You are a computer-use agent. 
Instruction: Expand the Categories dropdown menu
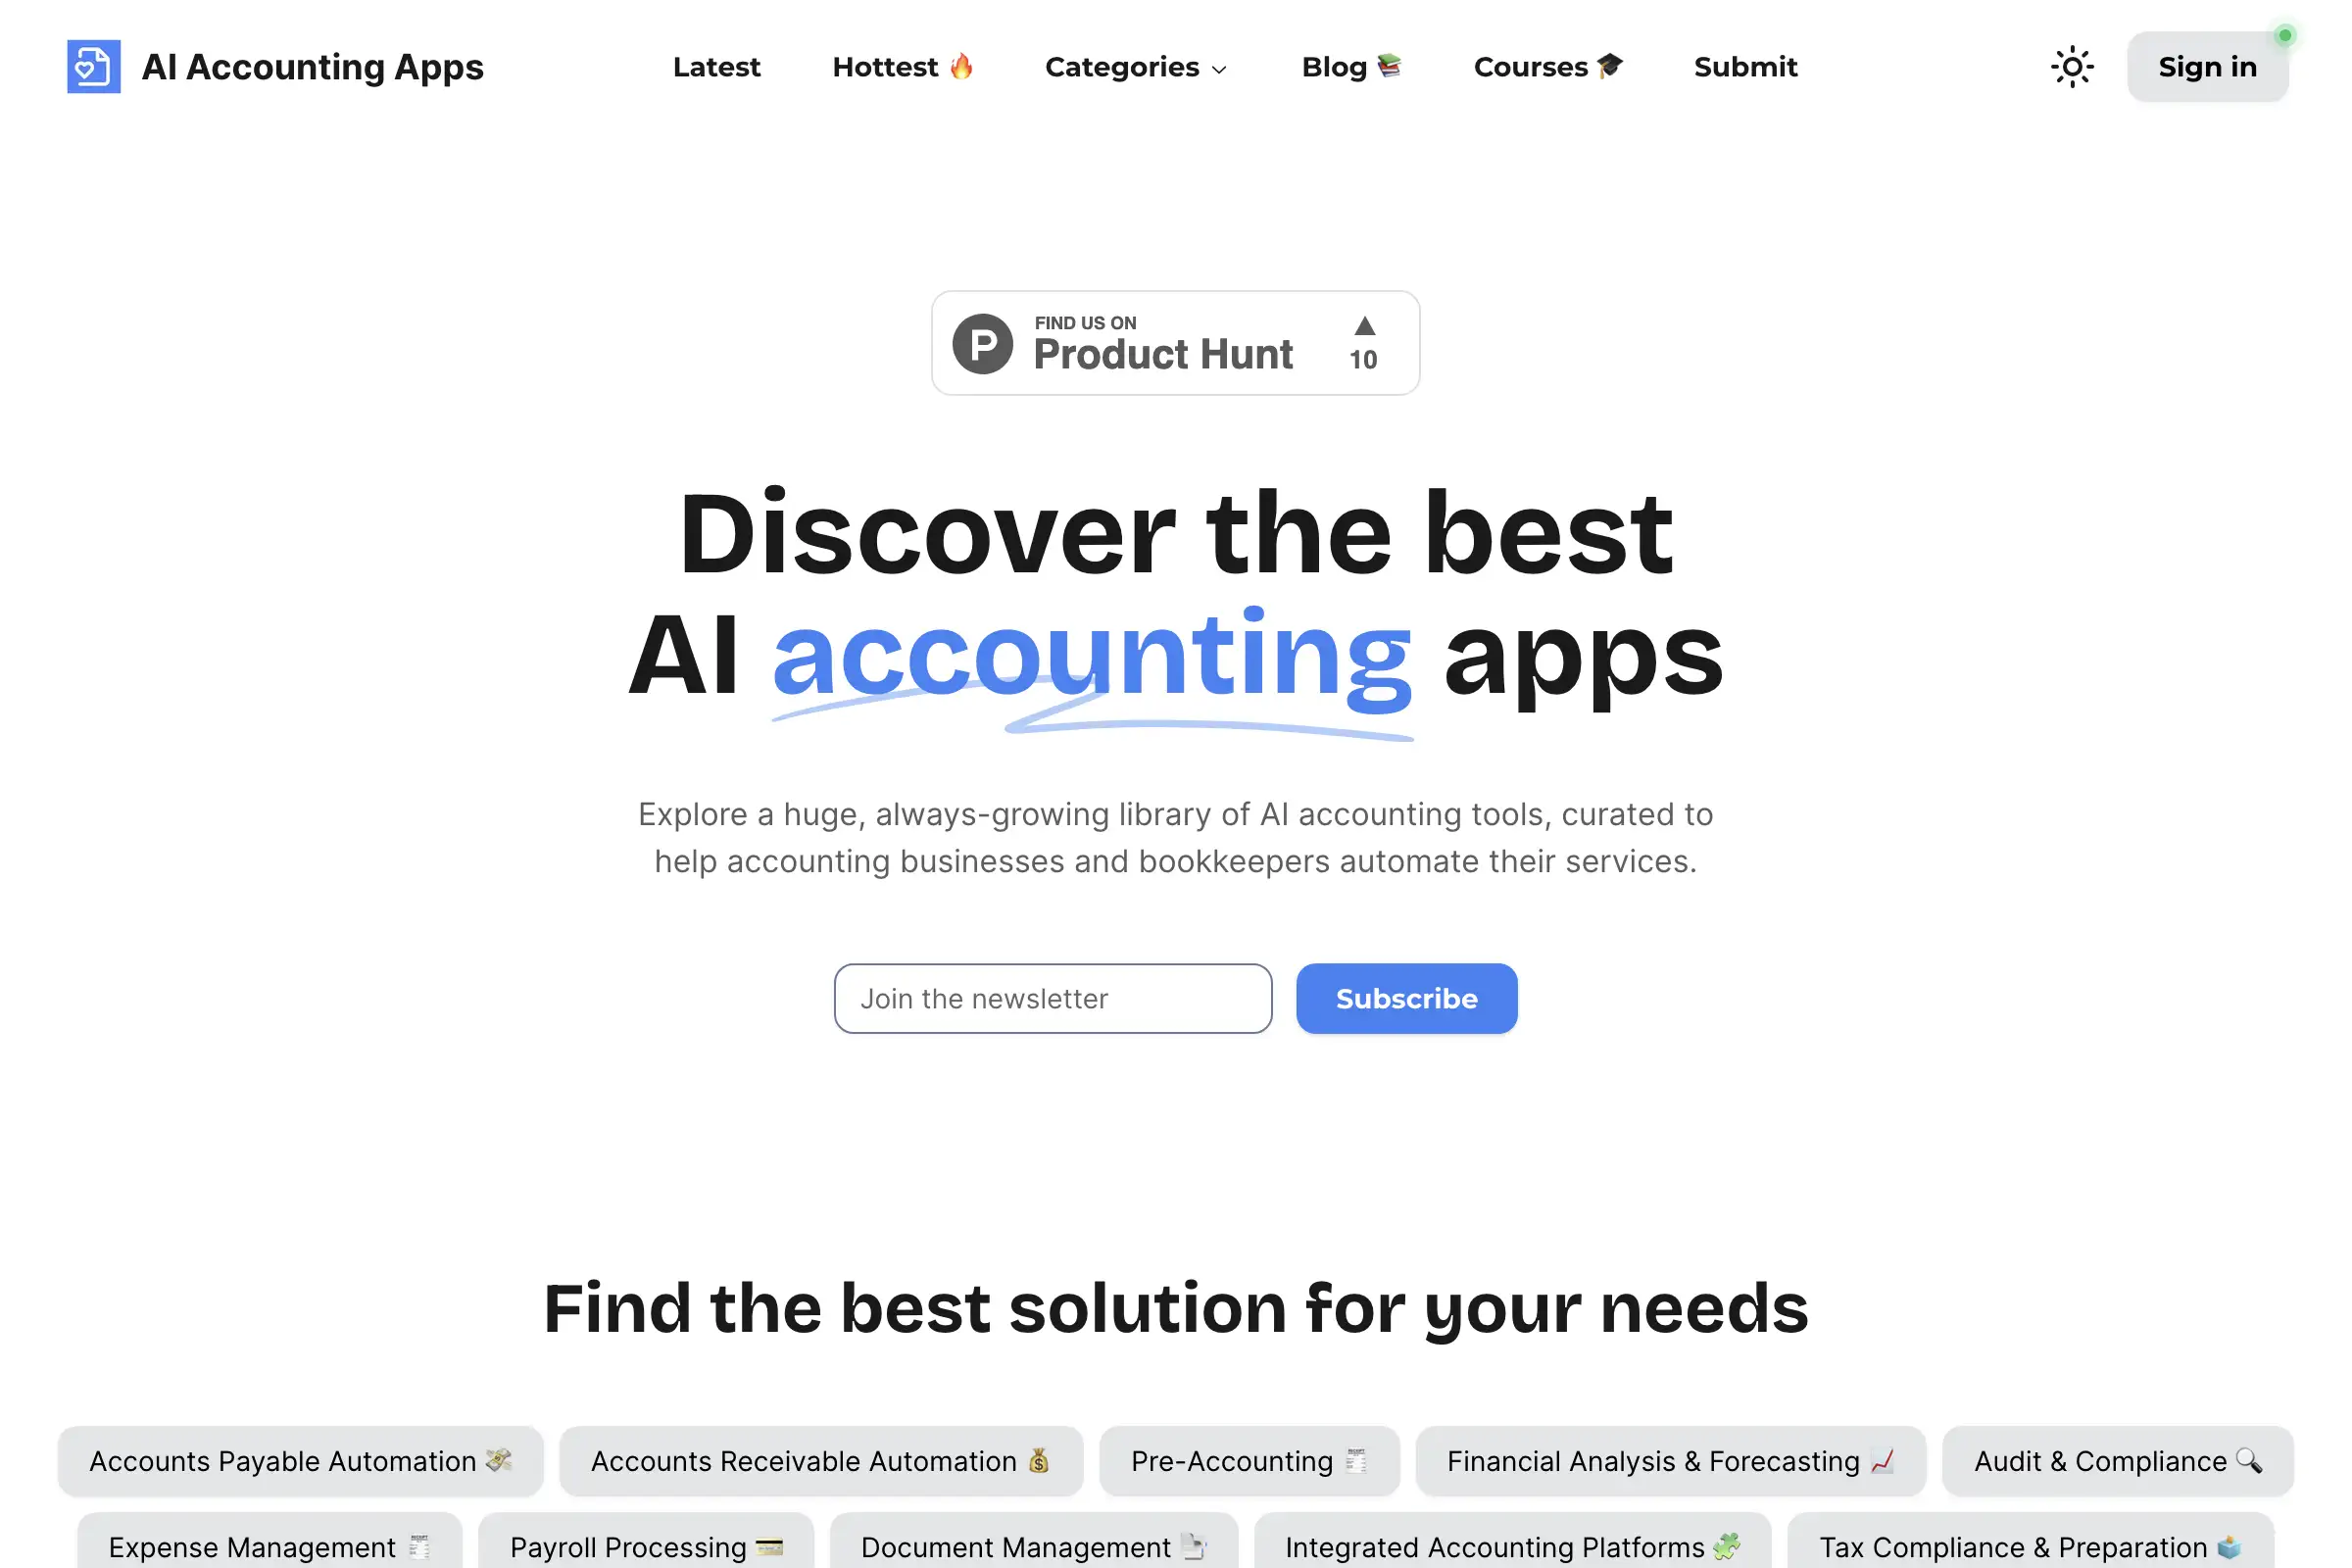point(1134,67)
